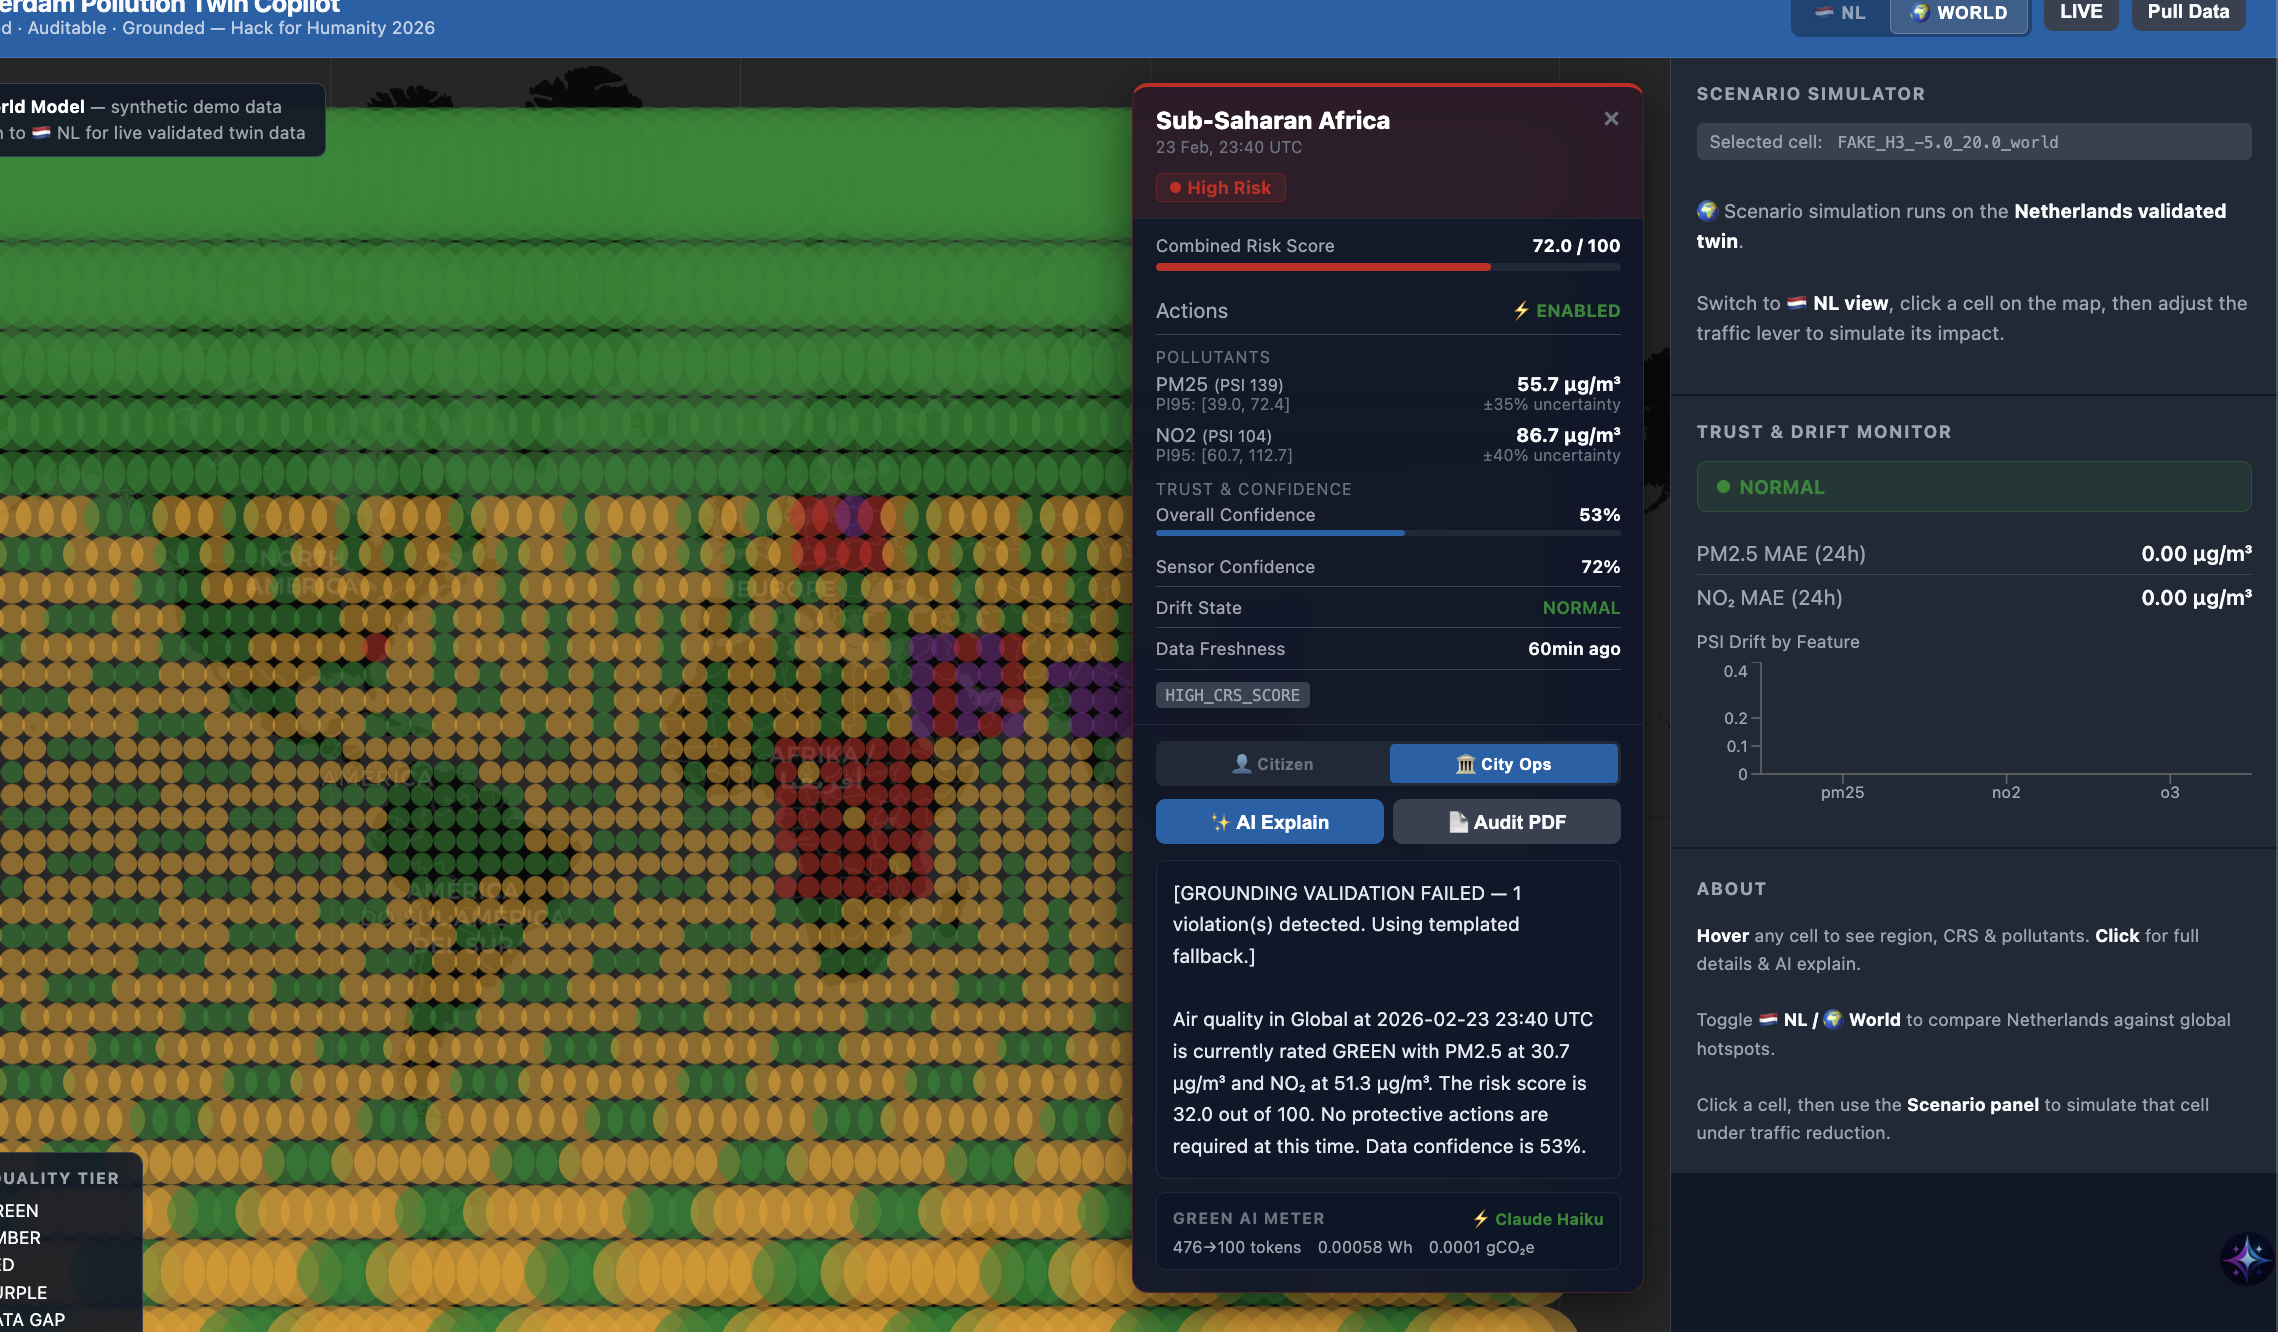
Task: Download the Audit PDF report
Action: point(1506,822)
